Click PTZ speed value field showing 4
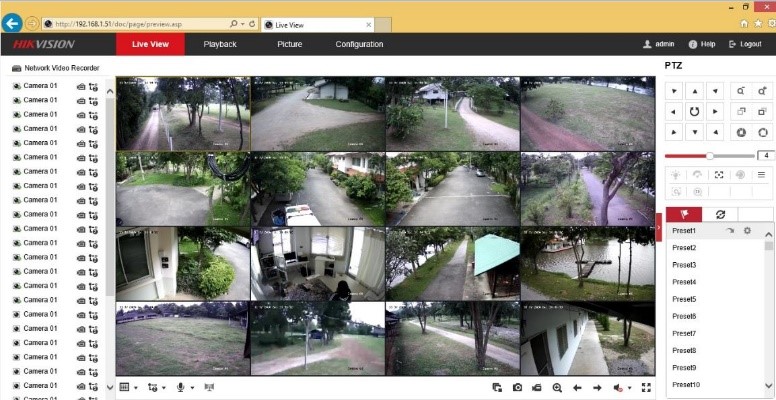 tap(766, 155)
